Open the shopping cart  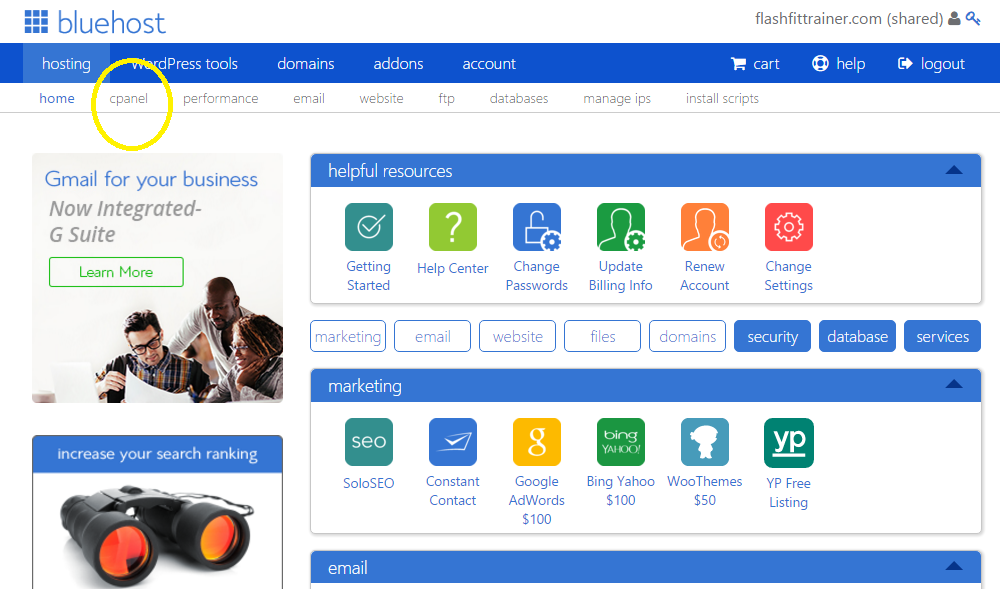point(755,64)
